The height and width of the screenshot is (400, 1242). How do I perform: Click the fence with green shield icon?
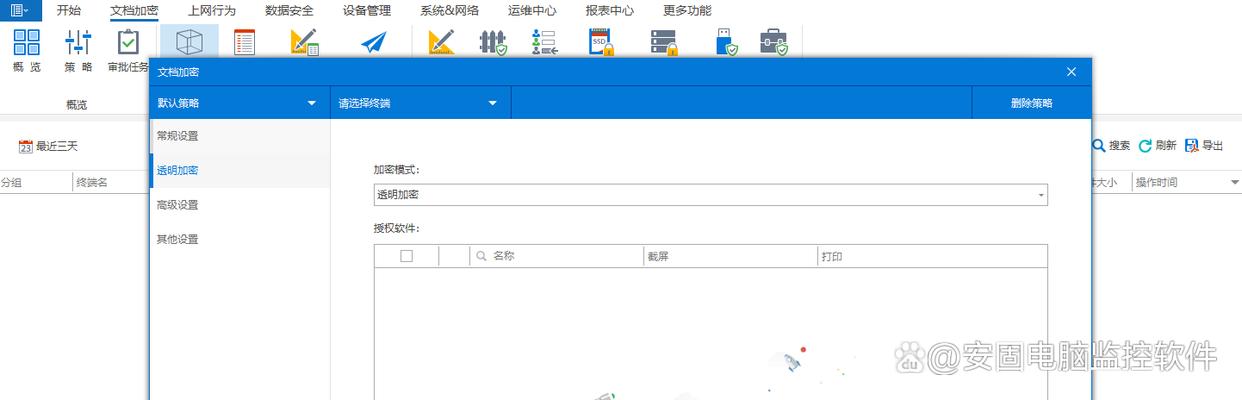493,42
